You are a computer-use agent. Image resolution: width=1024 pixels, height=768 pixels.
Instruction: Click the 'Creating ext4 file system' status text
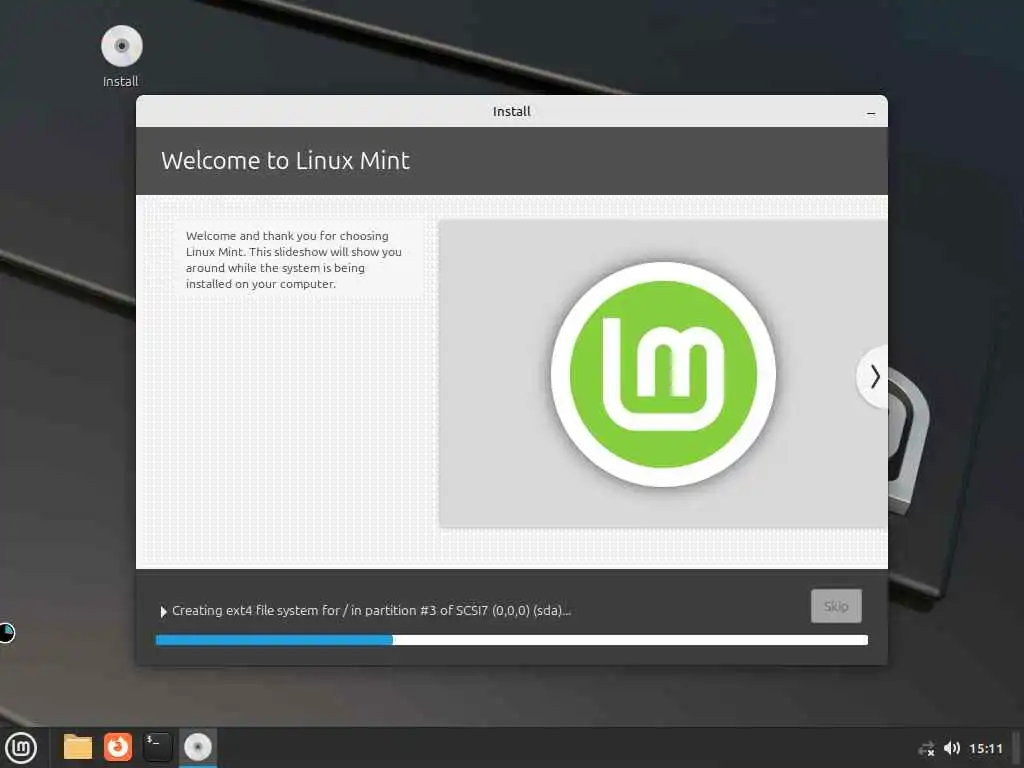[x=371, y=611]
